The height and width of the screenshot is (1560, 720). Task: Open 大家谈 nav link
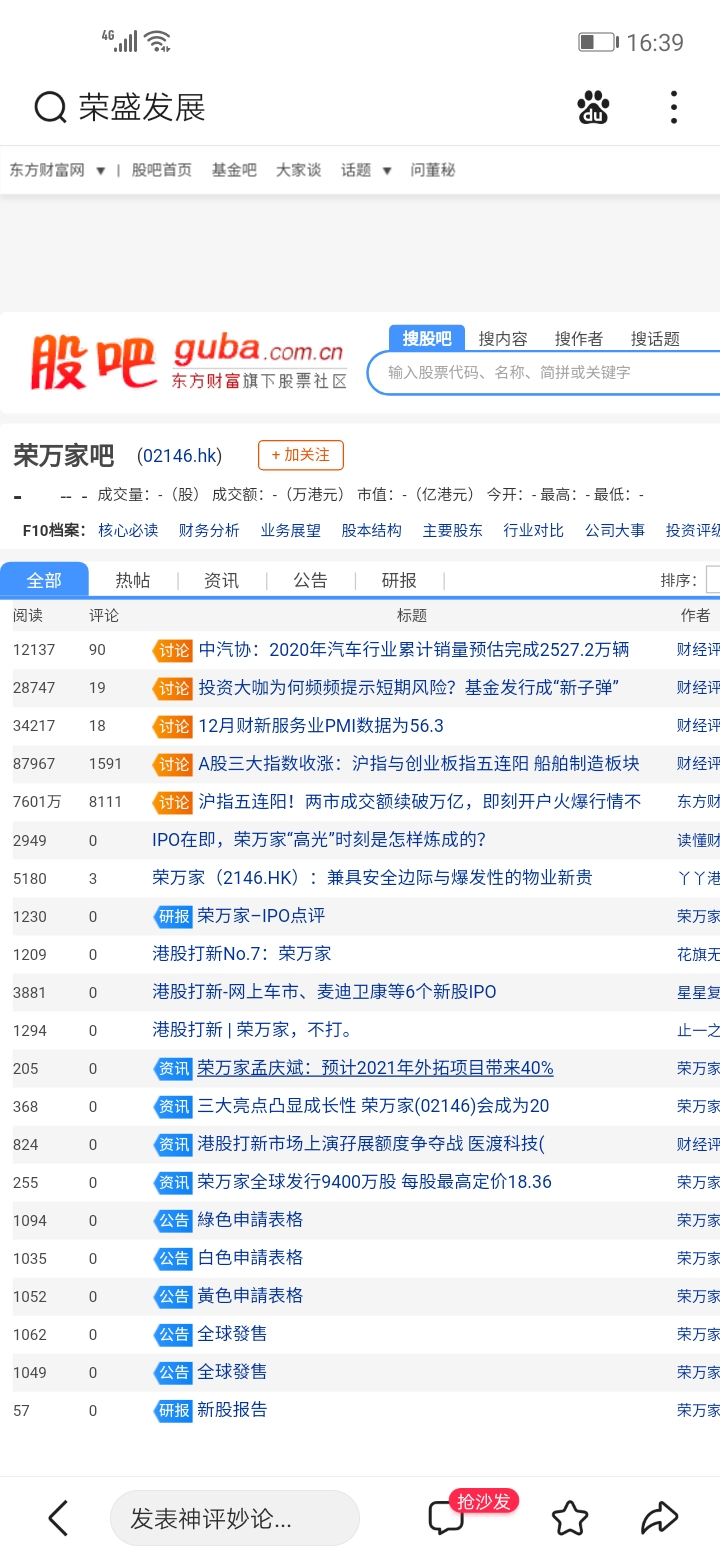[x=298, y=170]
